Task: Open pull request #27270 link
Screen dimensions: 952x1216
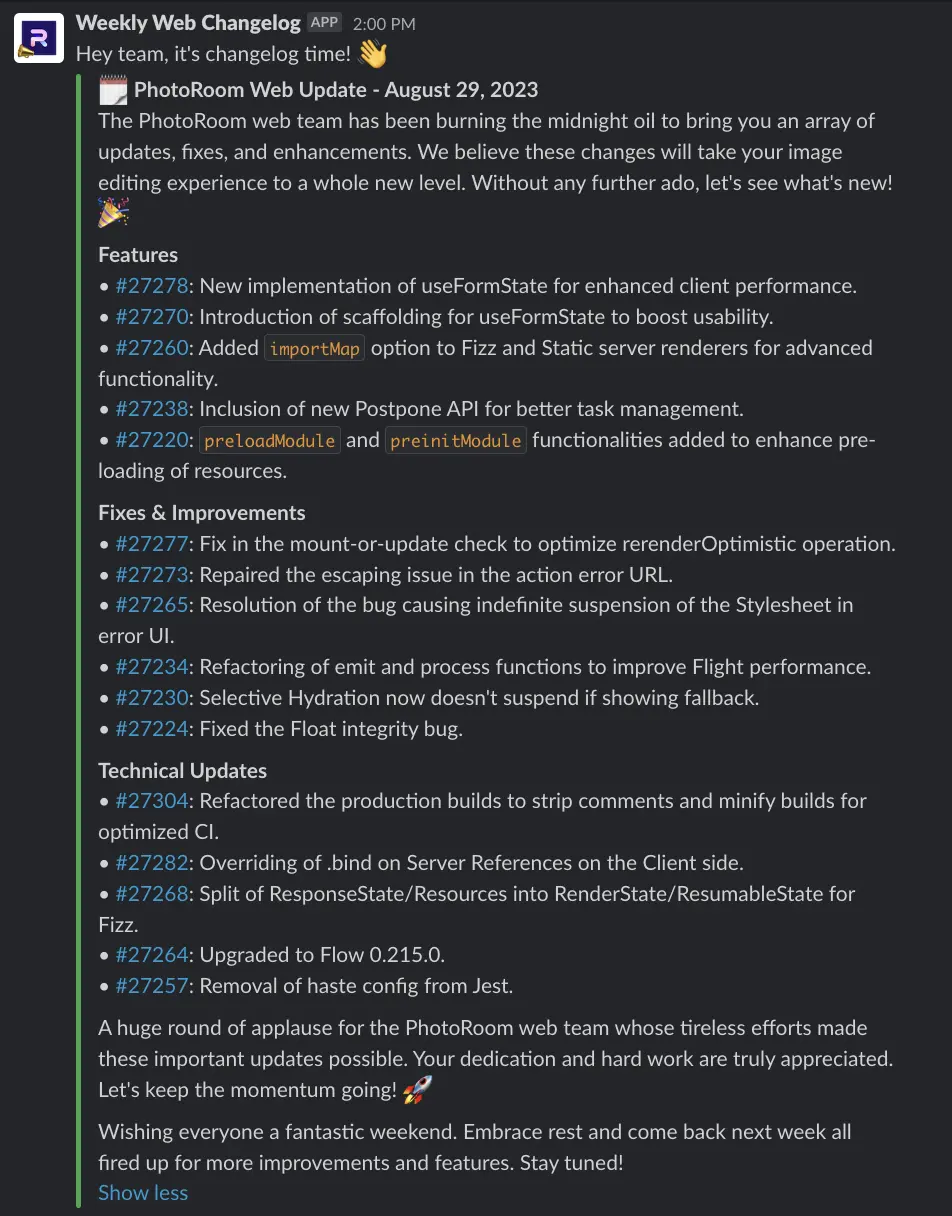Action: coord(152,317)
